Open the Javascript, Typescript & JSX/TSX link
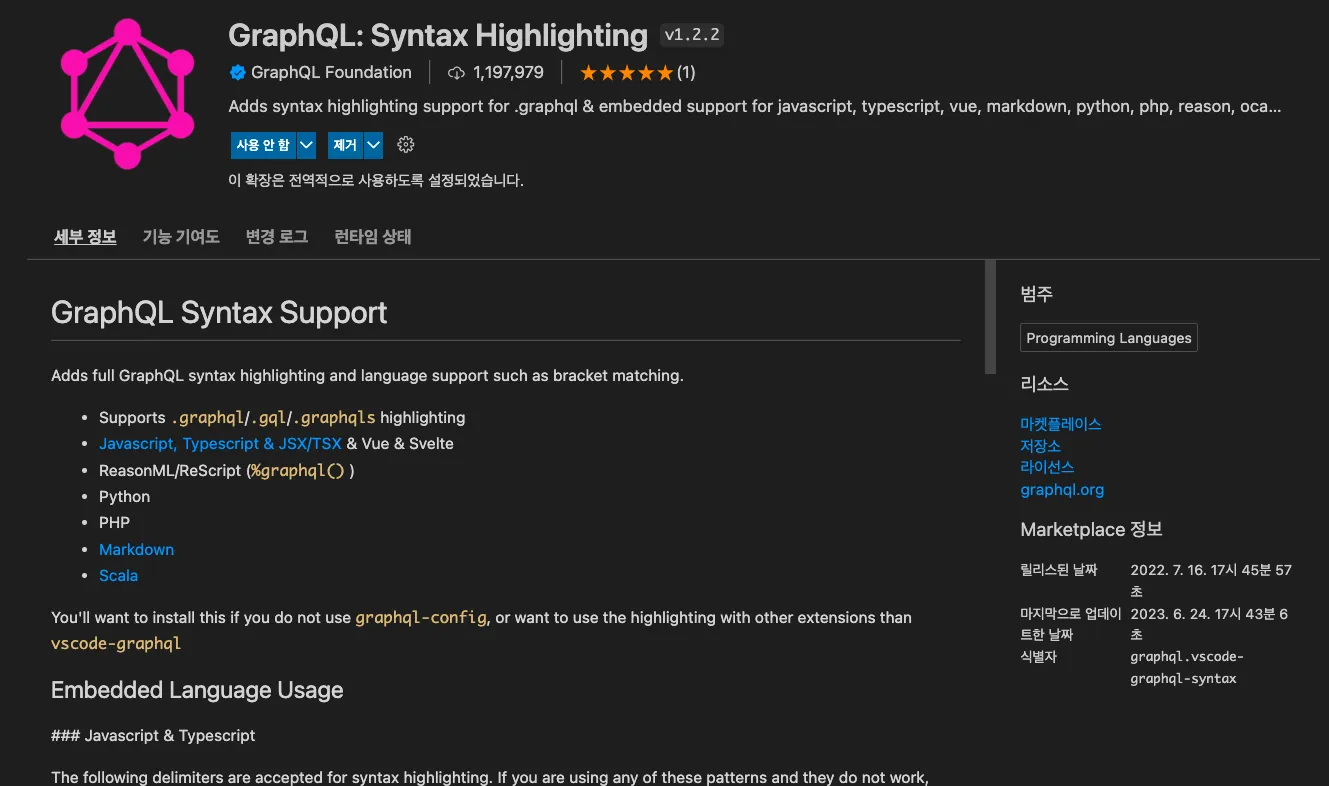Viewport: 1329px width, 786px height. coord(220,443)
